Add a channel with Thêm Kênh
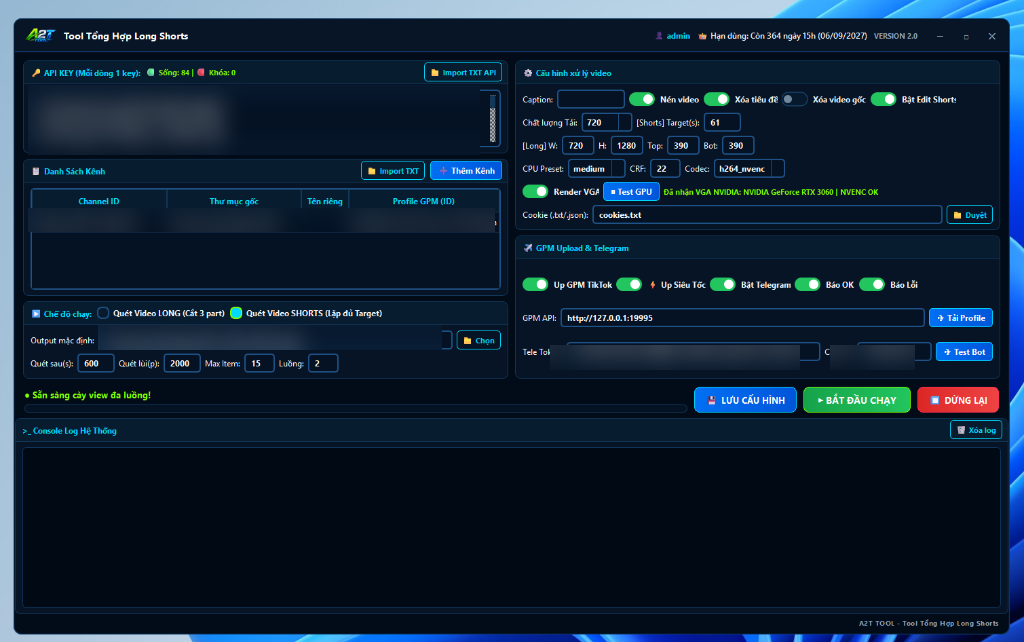 click(x=466, y=170)
